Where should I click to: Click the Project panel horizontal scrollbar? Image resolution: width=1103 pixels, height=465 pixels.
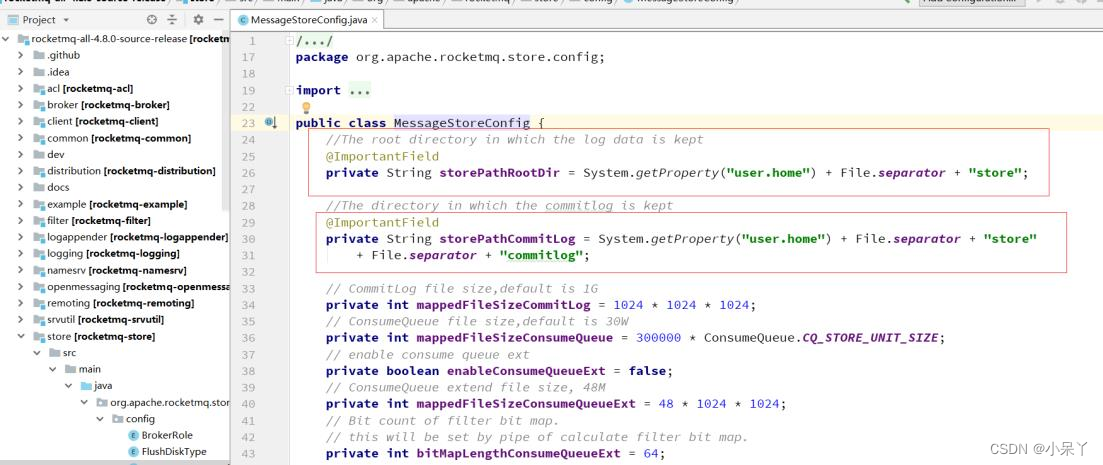coord(113,462)
